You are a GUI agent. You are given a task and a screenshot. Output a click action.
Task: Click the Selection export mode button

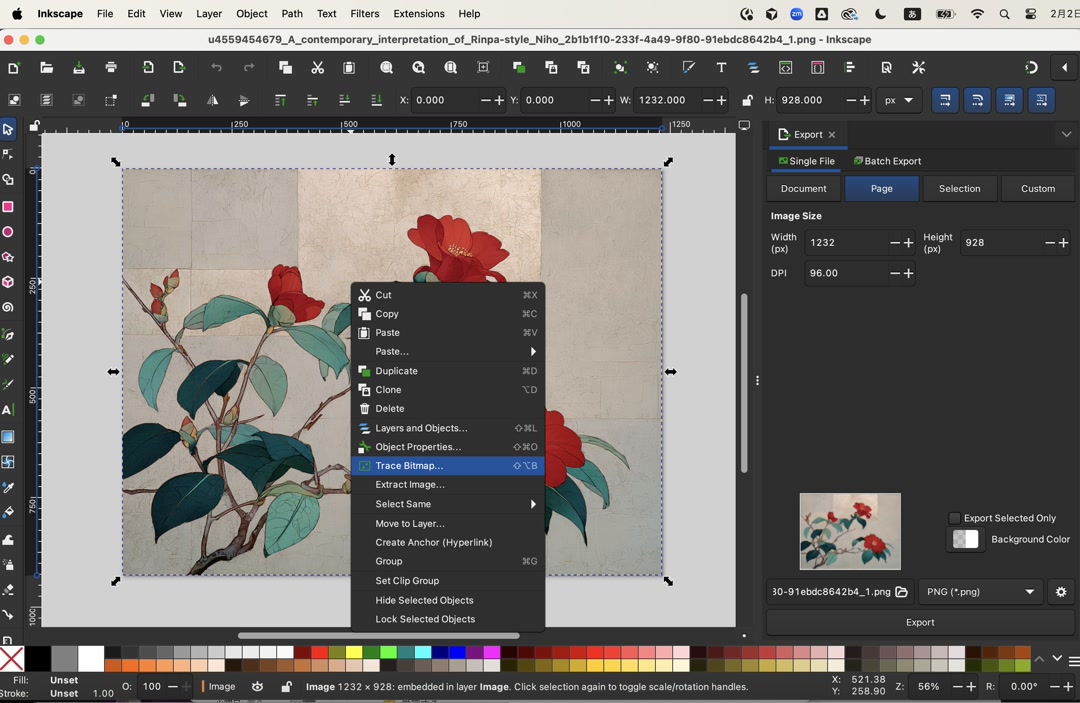click(x=959, y=189)
